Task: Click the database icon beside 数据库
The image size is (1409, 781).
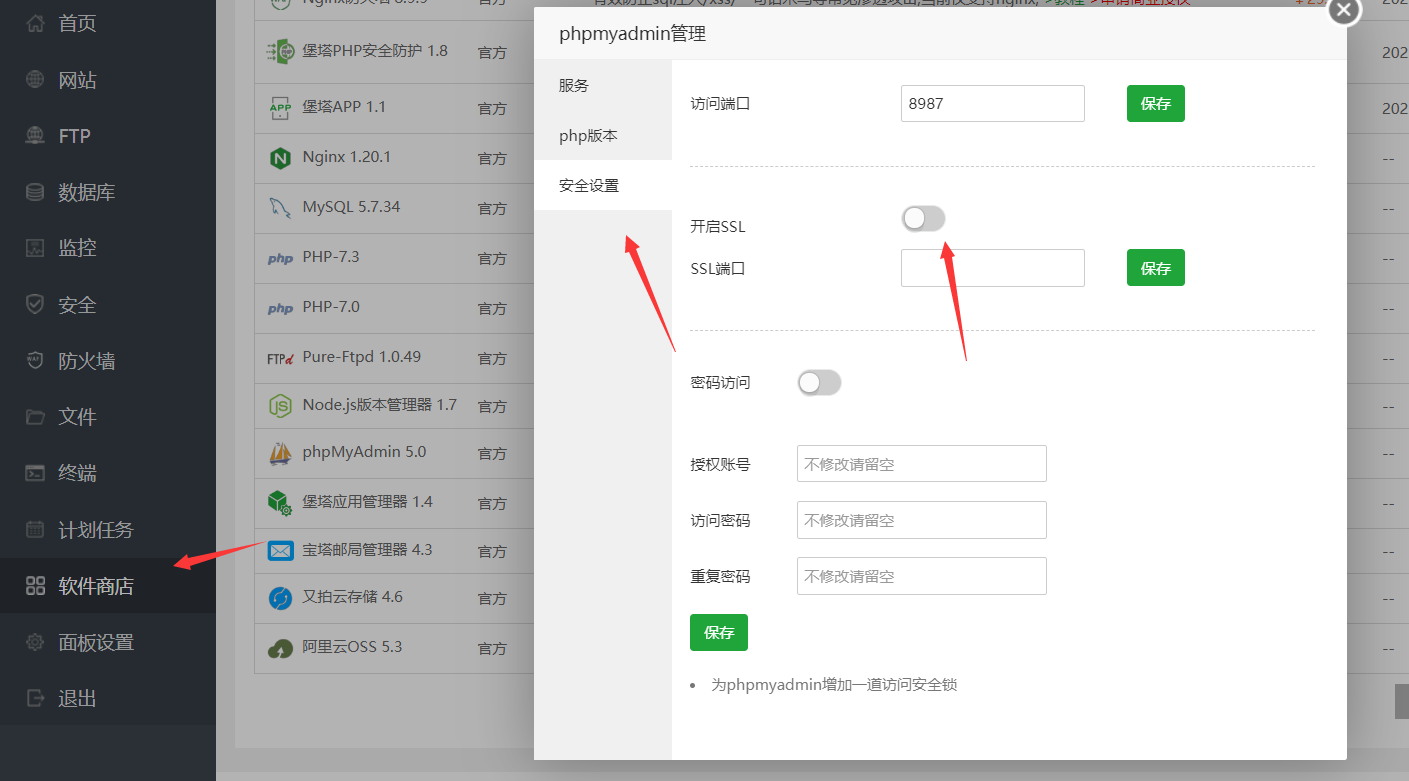Action: (35, 192)
